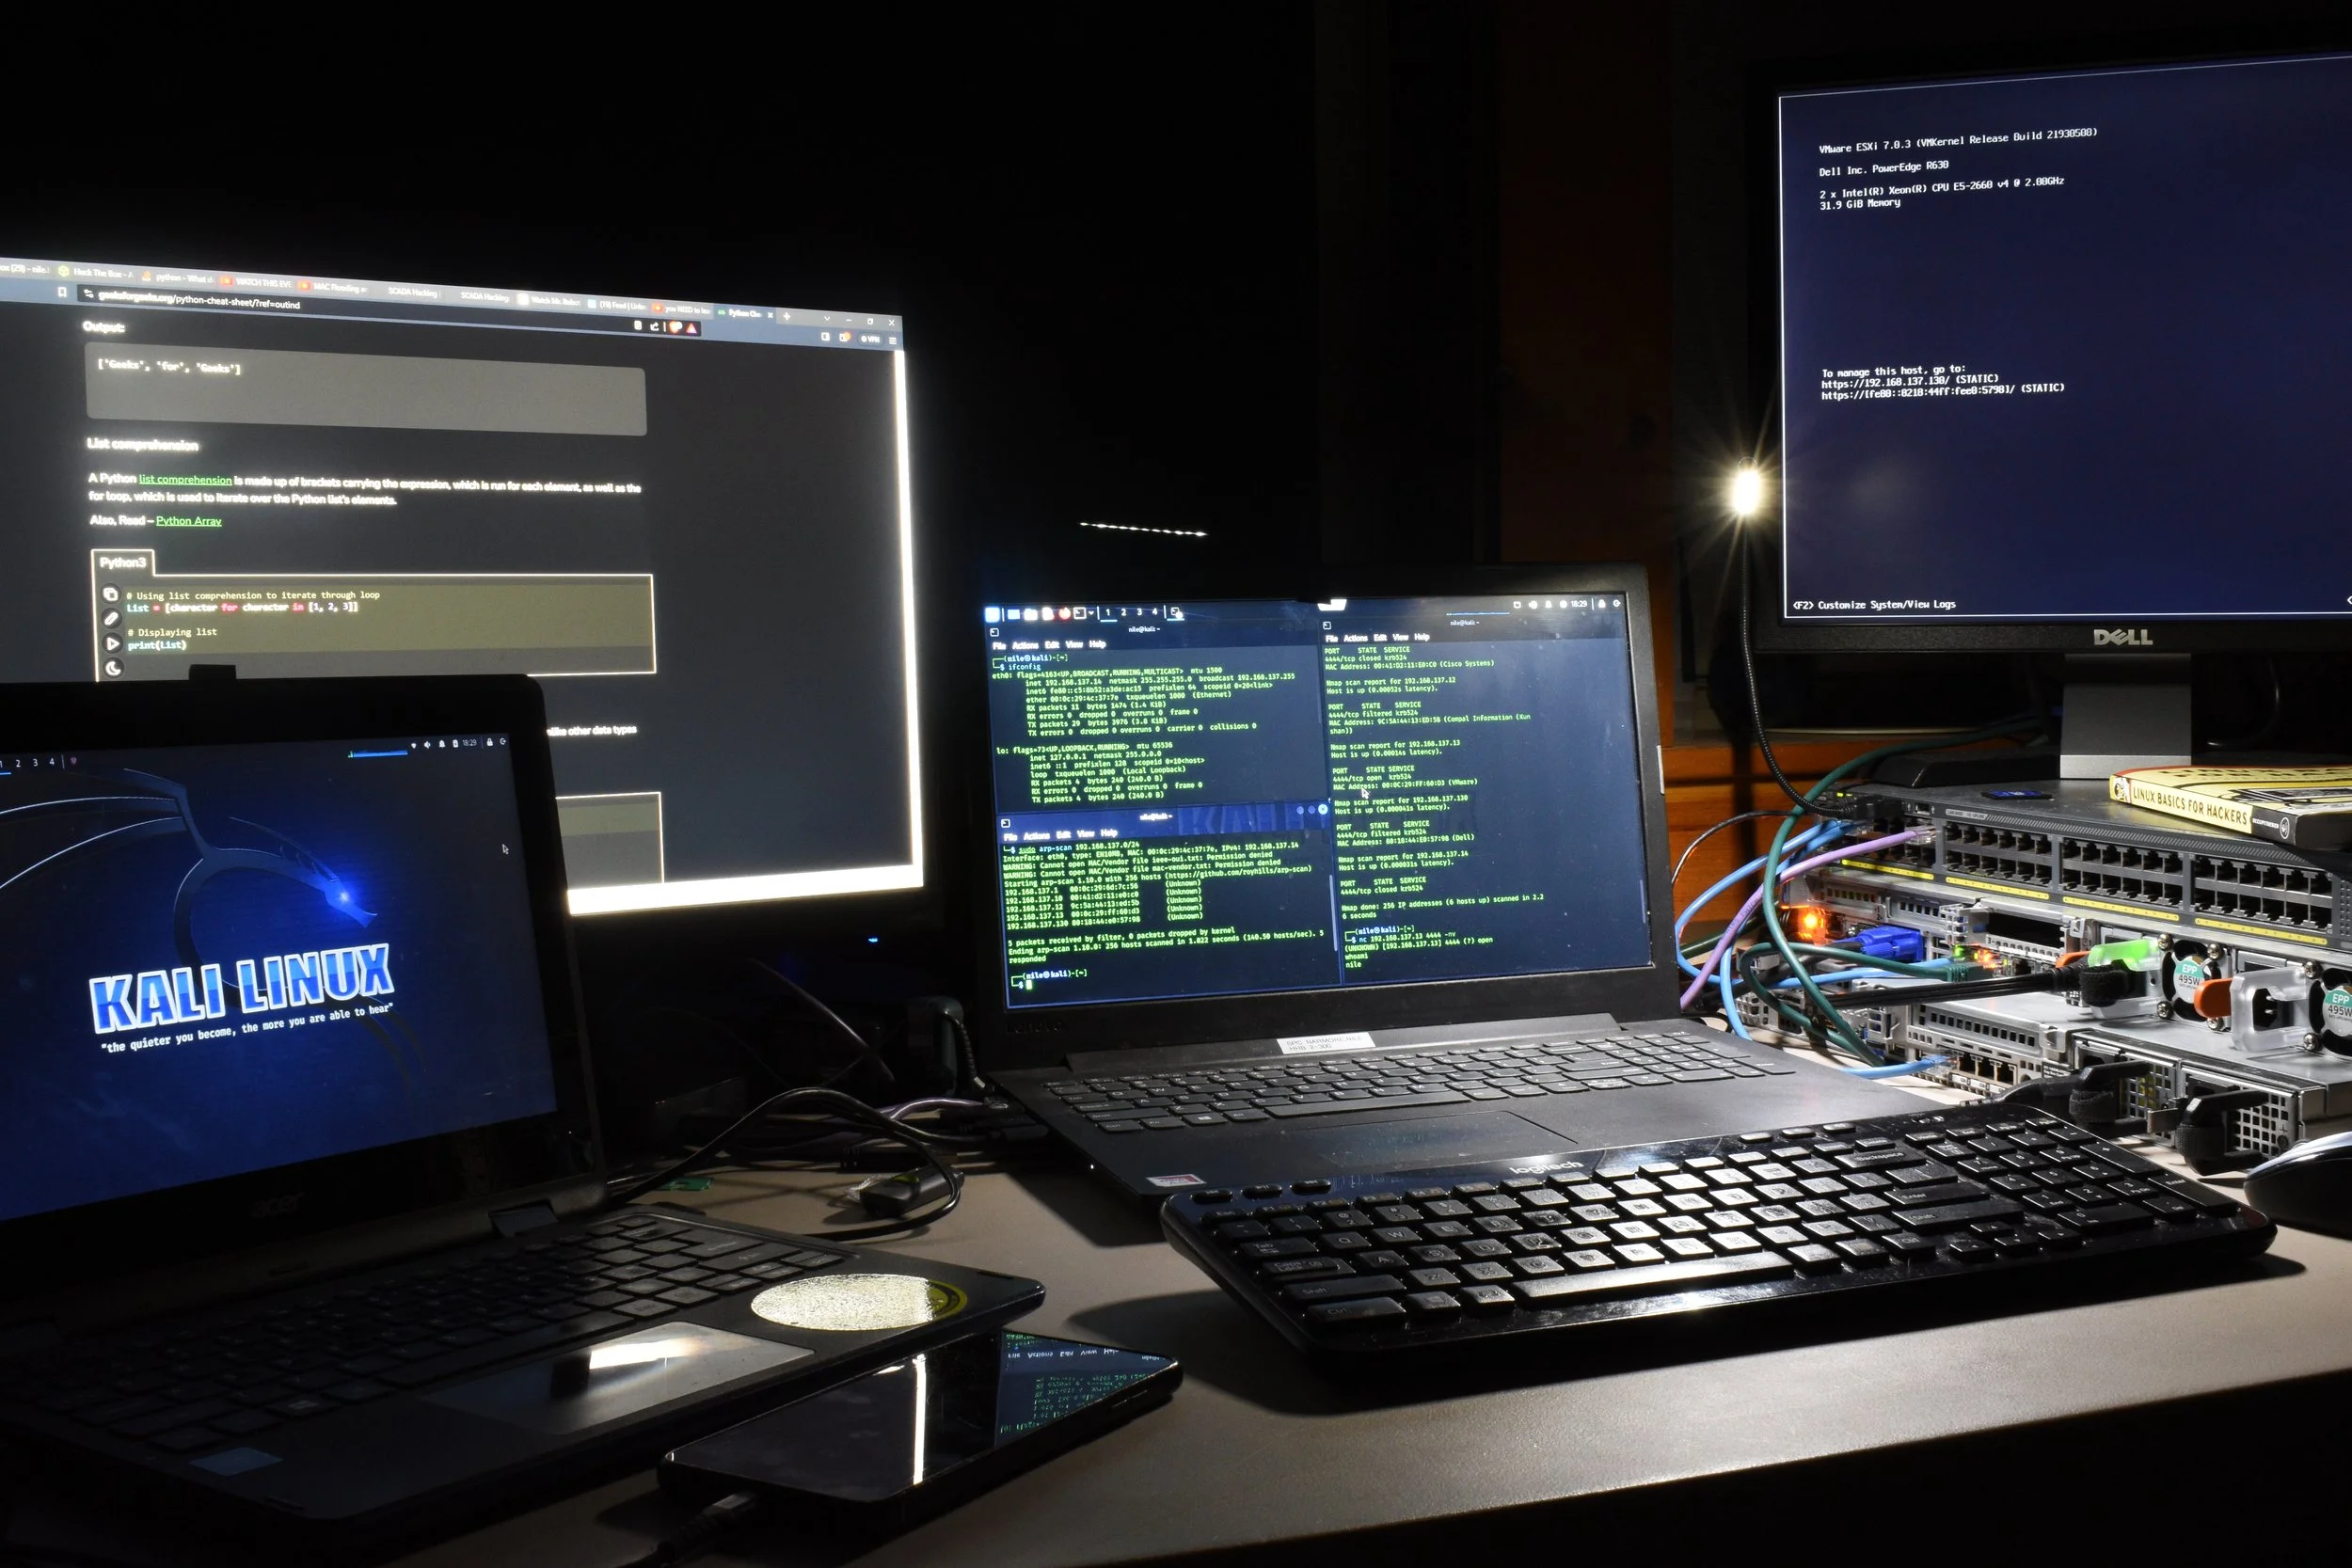Viewport: 2352px width, 1568px height.
Task: Open the Kali applications menu icon
Action: coord(992,614)
